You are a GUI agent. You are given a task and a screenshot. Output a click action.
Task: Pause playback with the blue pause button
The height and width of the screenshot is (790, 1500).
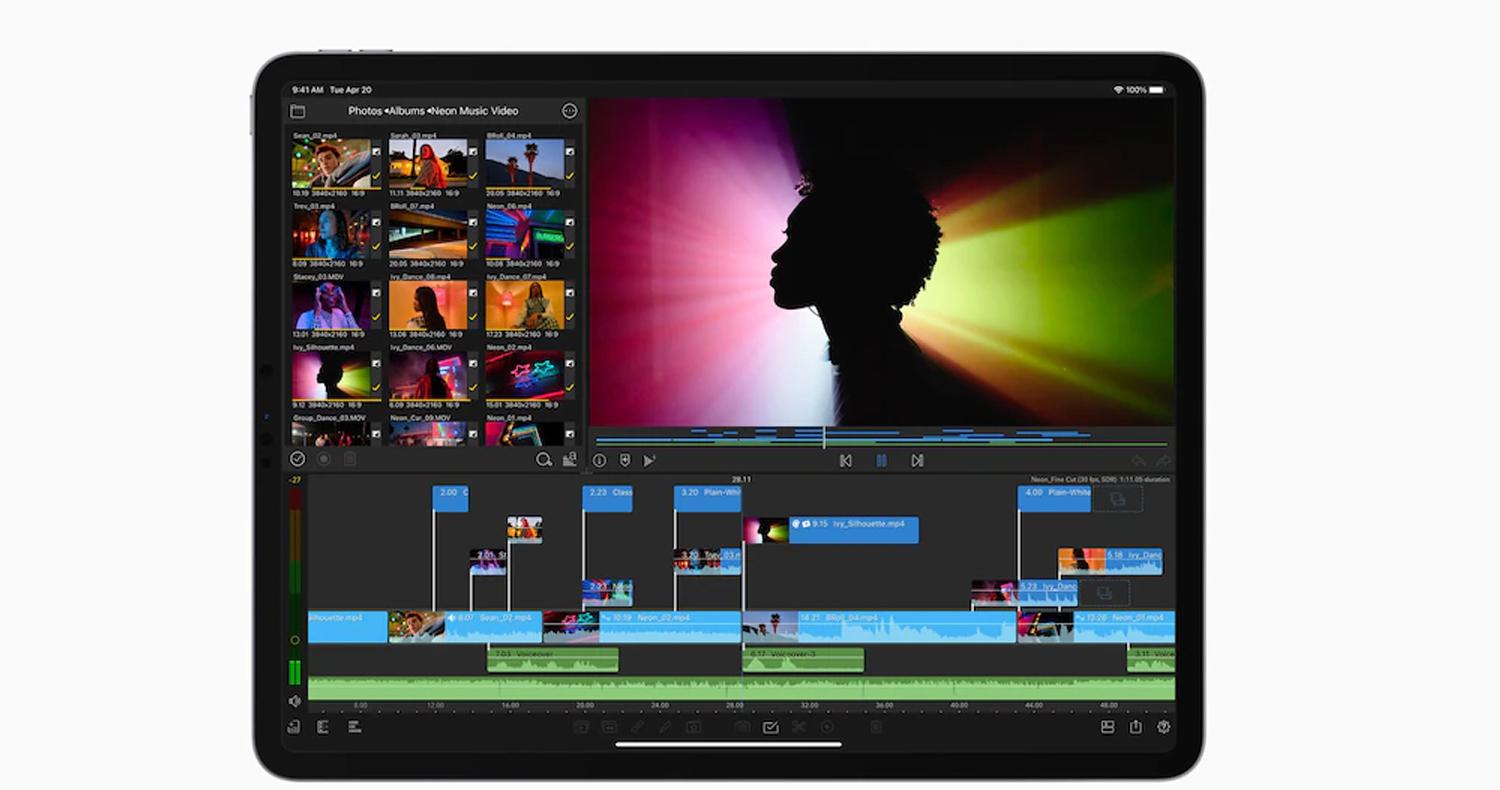(881, 461)
